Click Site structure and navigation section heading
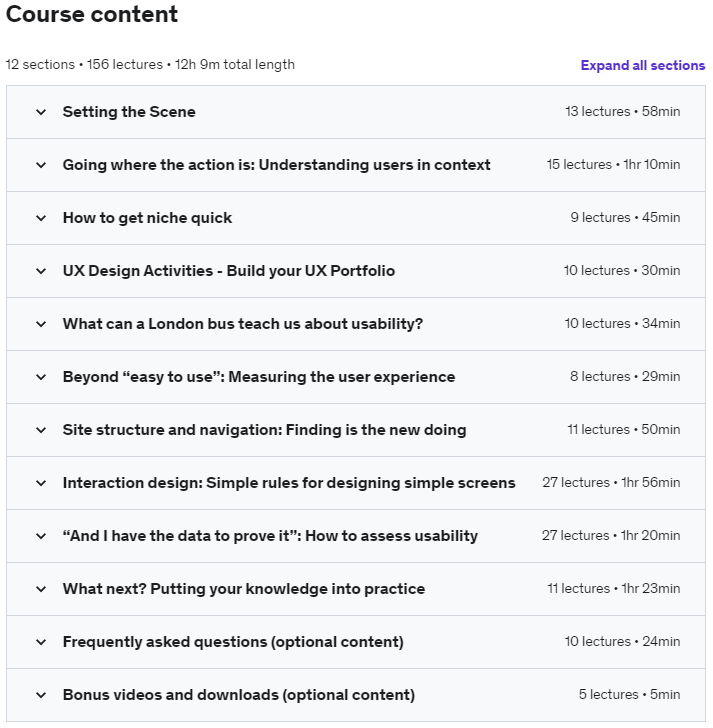Screen dimensions: 713x728 click(264, 430)
